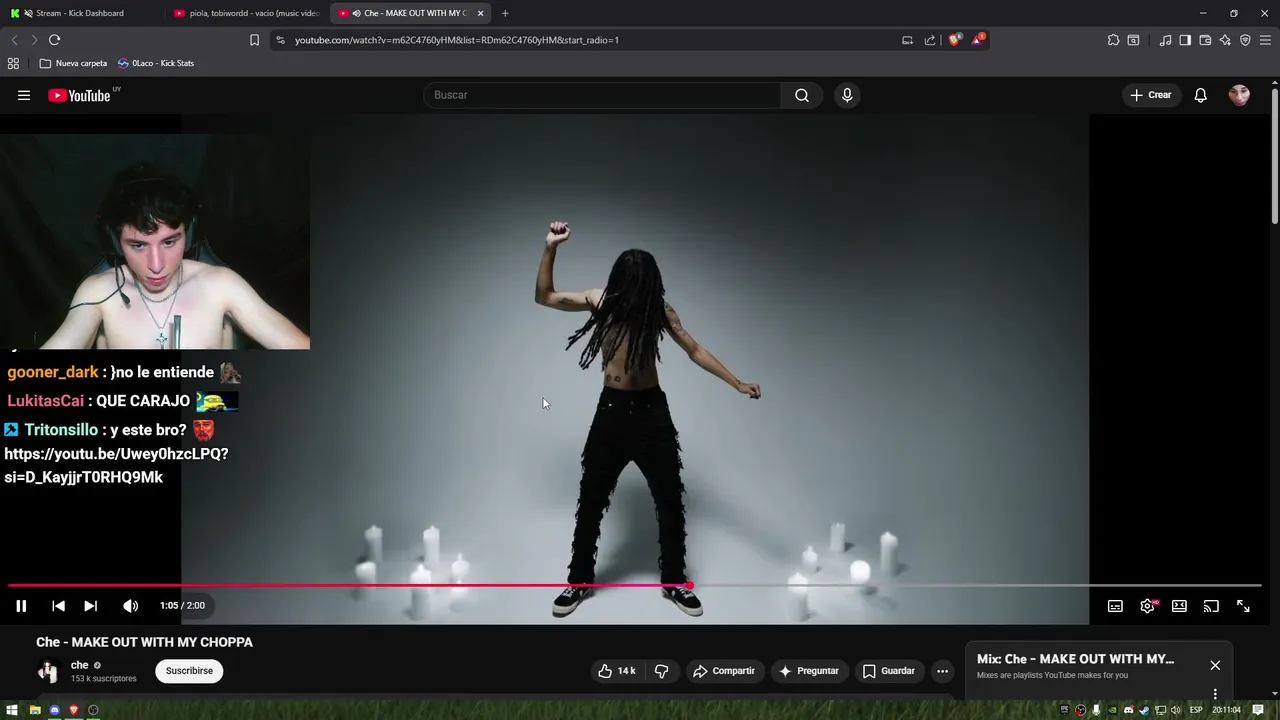Screen dimensions: 1280x720
Task: Open the browser apps grid icon
Action: coord(13,63)
